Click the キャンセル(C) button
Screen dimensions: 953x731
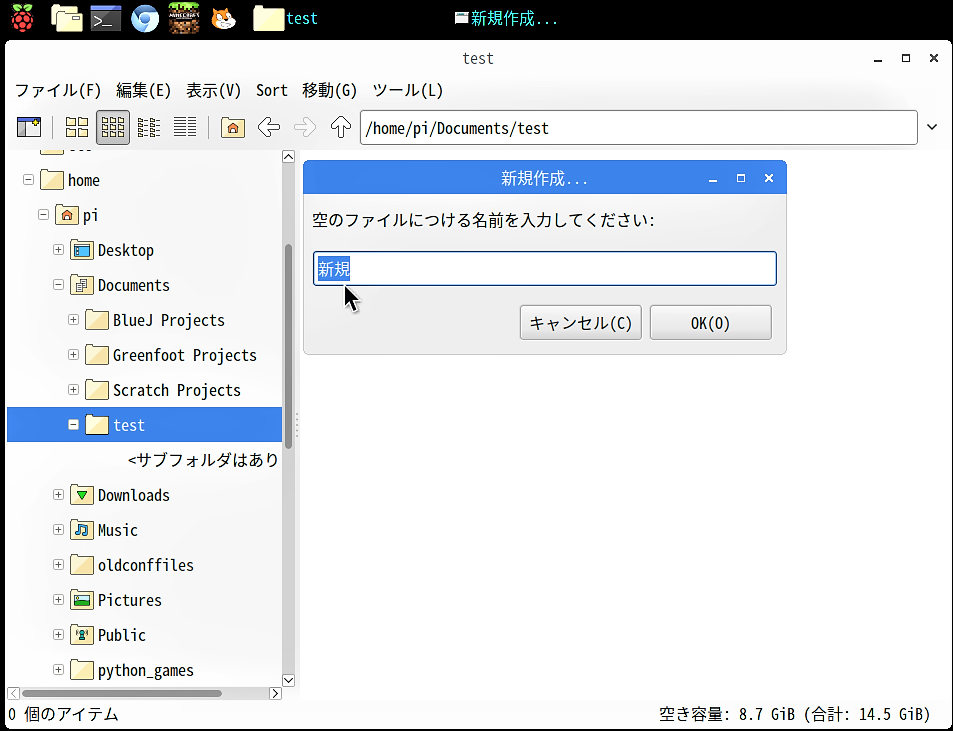click(580, 323)
